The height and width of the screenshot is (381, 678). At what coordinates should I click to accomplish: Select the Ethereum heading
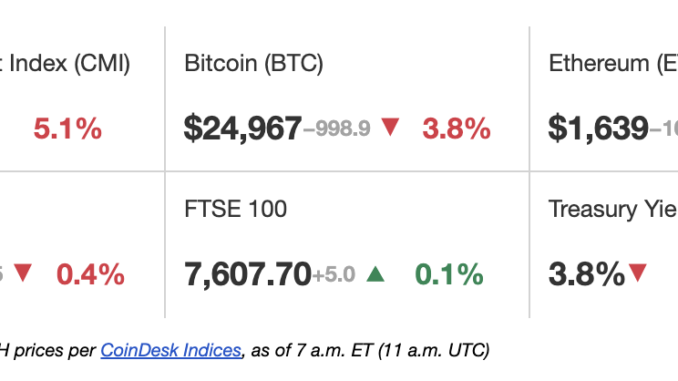coord(613,64)
